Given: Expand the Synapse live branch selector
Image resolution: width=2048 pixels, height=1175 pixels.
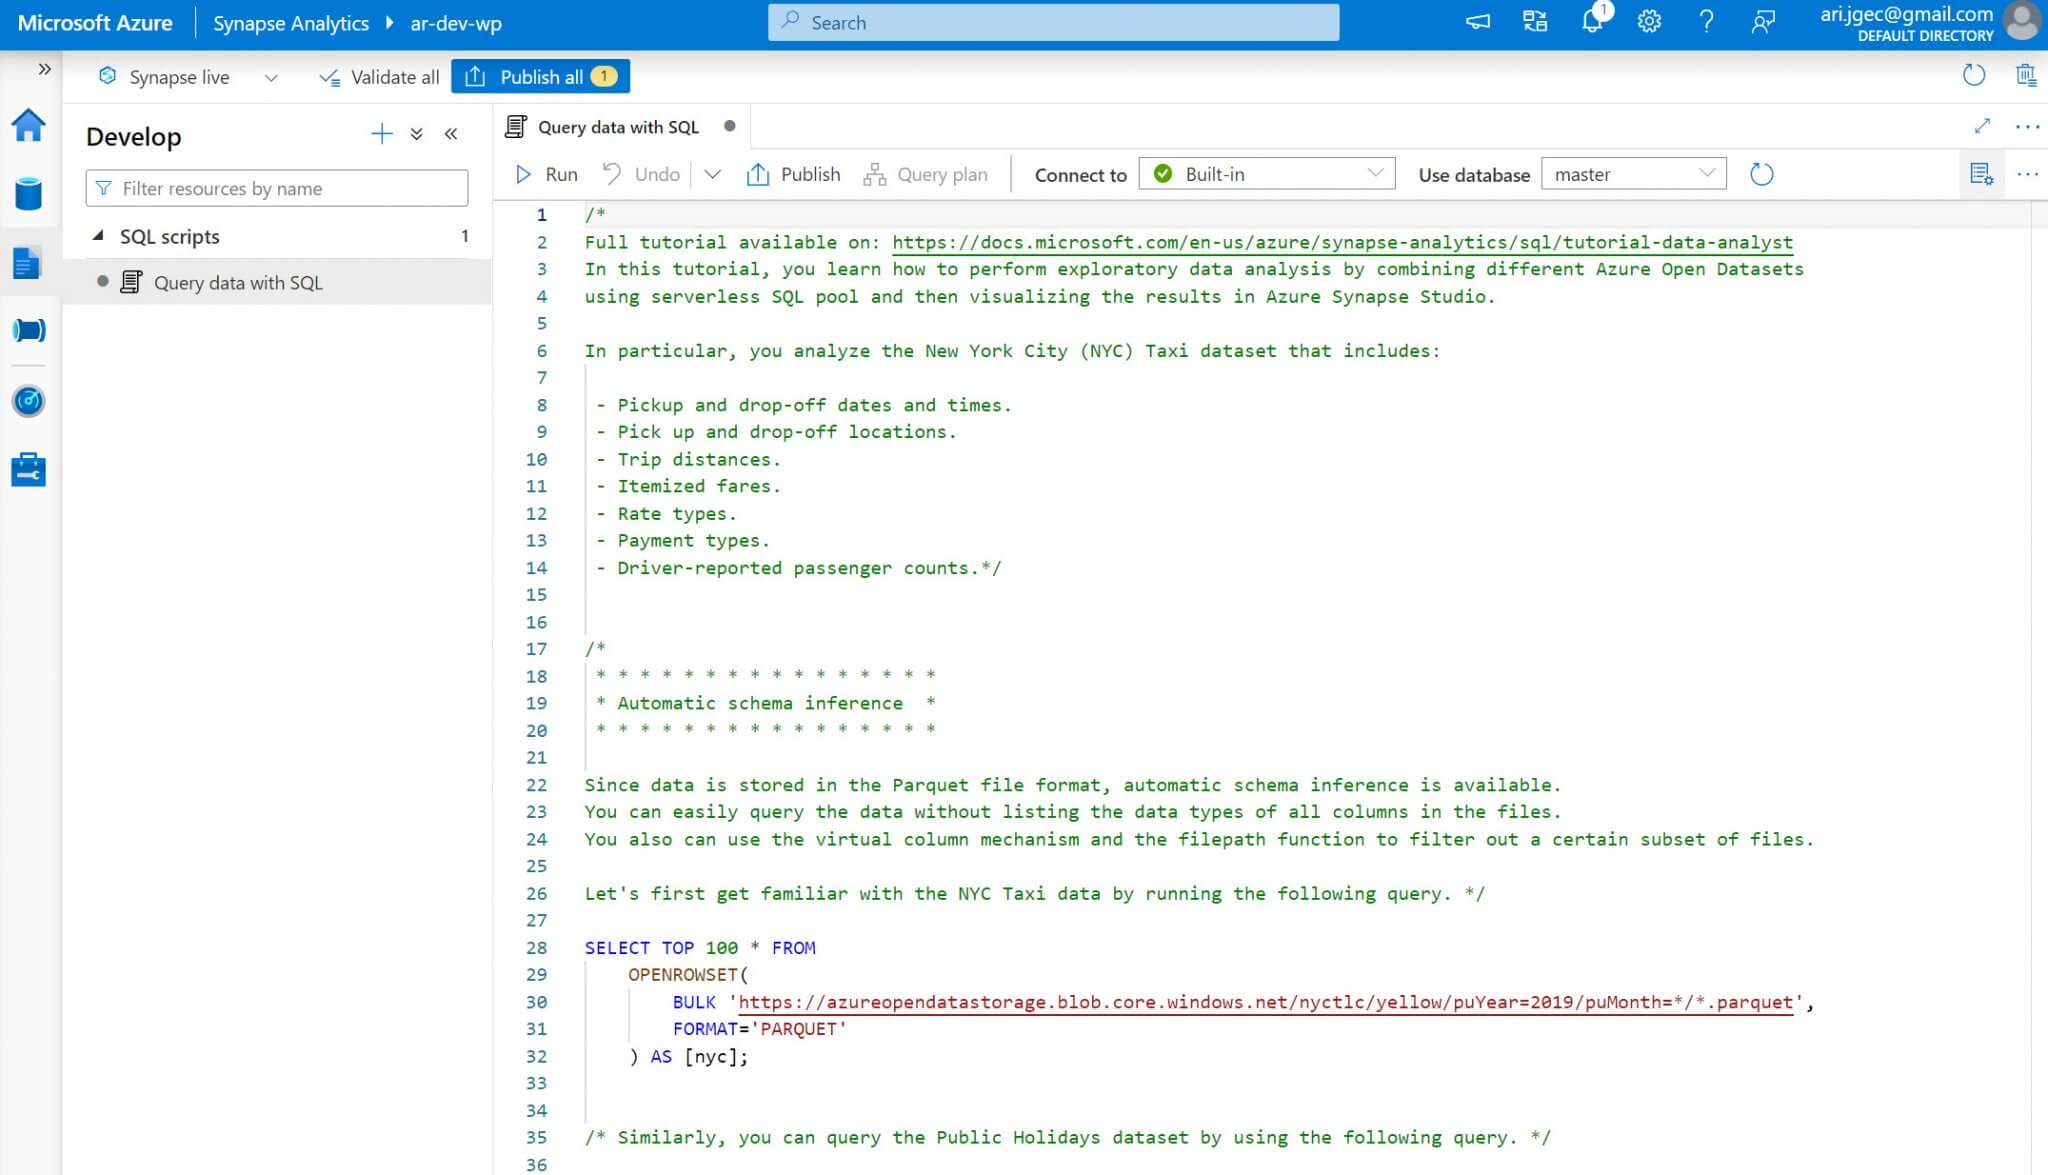Looking at the screenshot, I should (x=271, y=76).
